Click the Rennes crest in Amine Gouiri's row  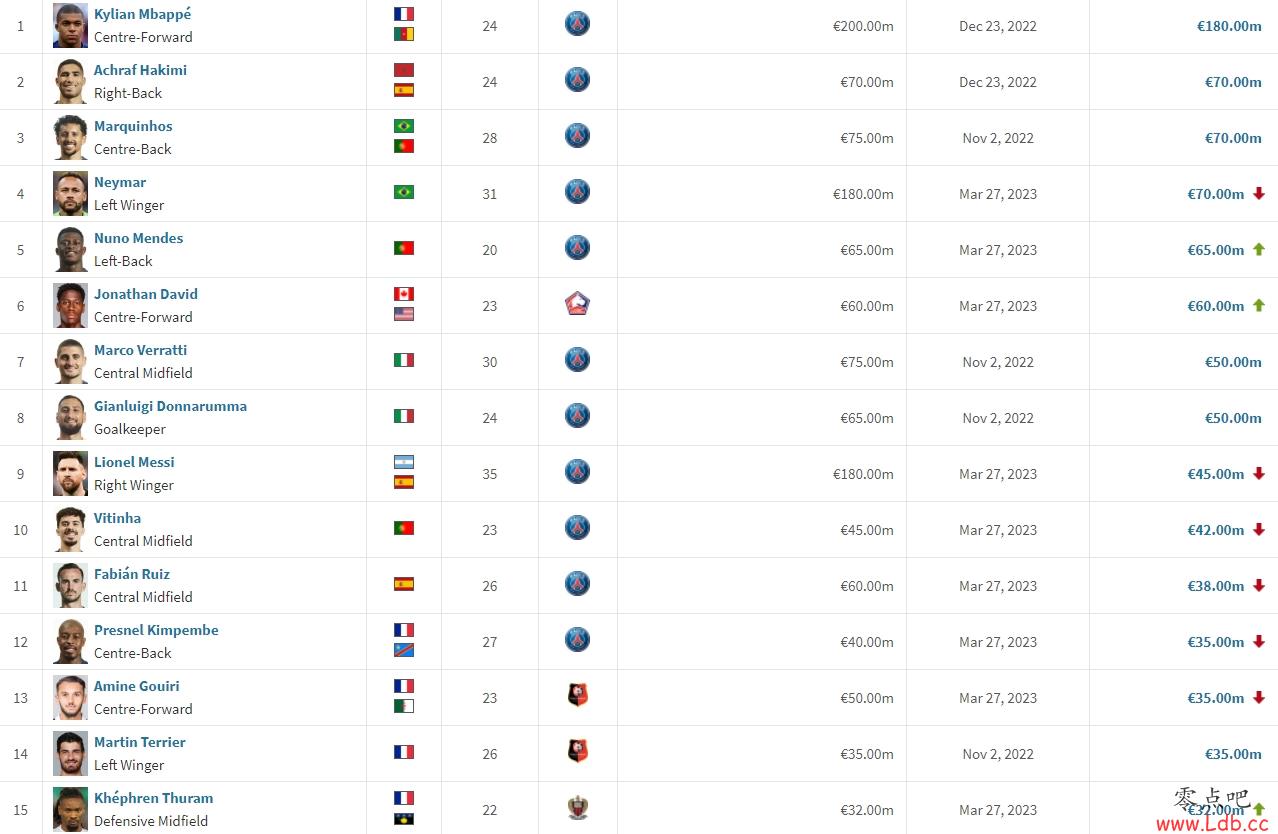pyautogui.click(x=577, y=697)
